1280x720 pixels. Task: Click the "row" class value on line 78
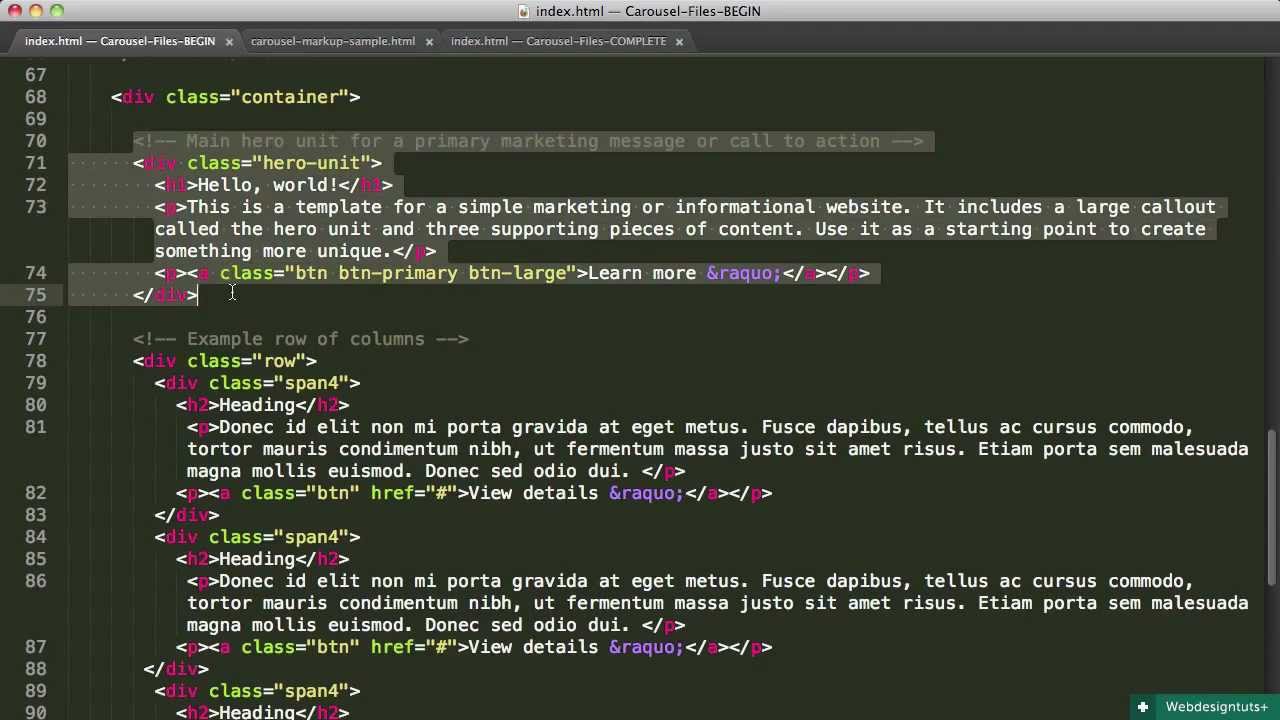point(279,361)
